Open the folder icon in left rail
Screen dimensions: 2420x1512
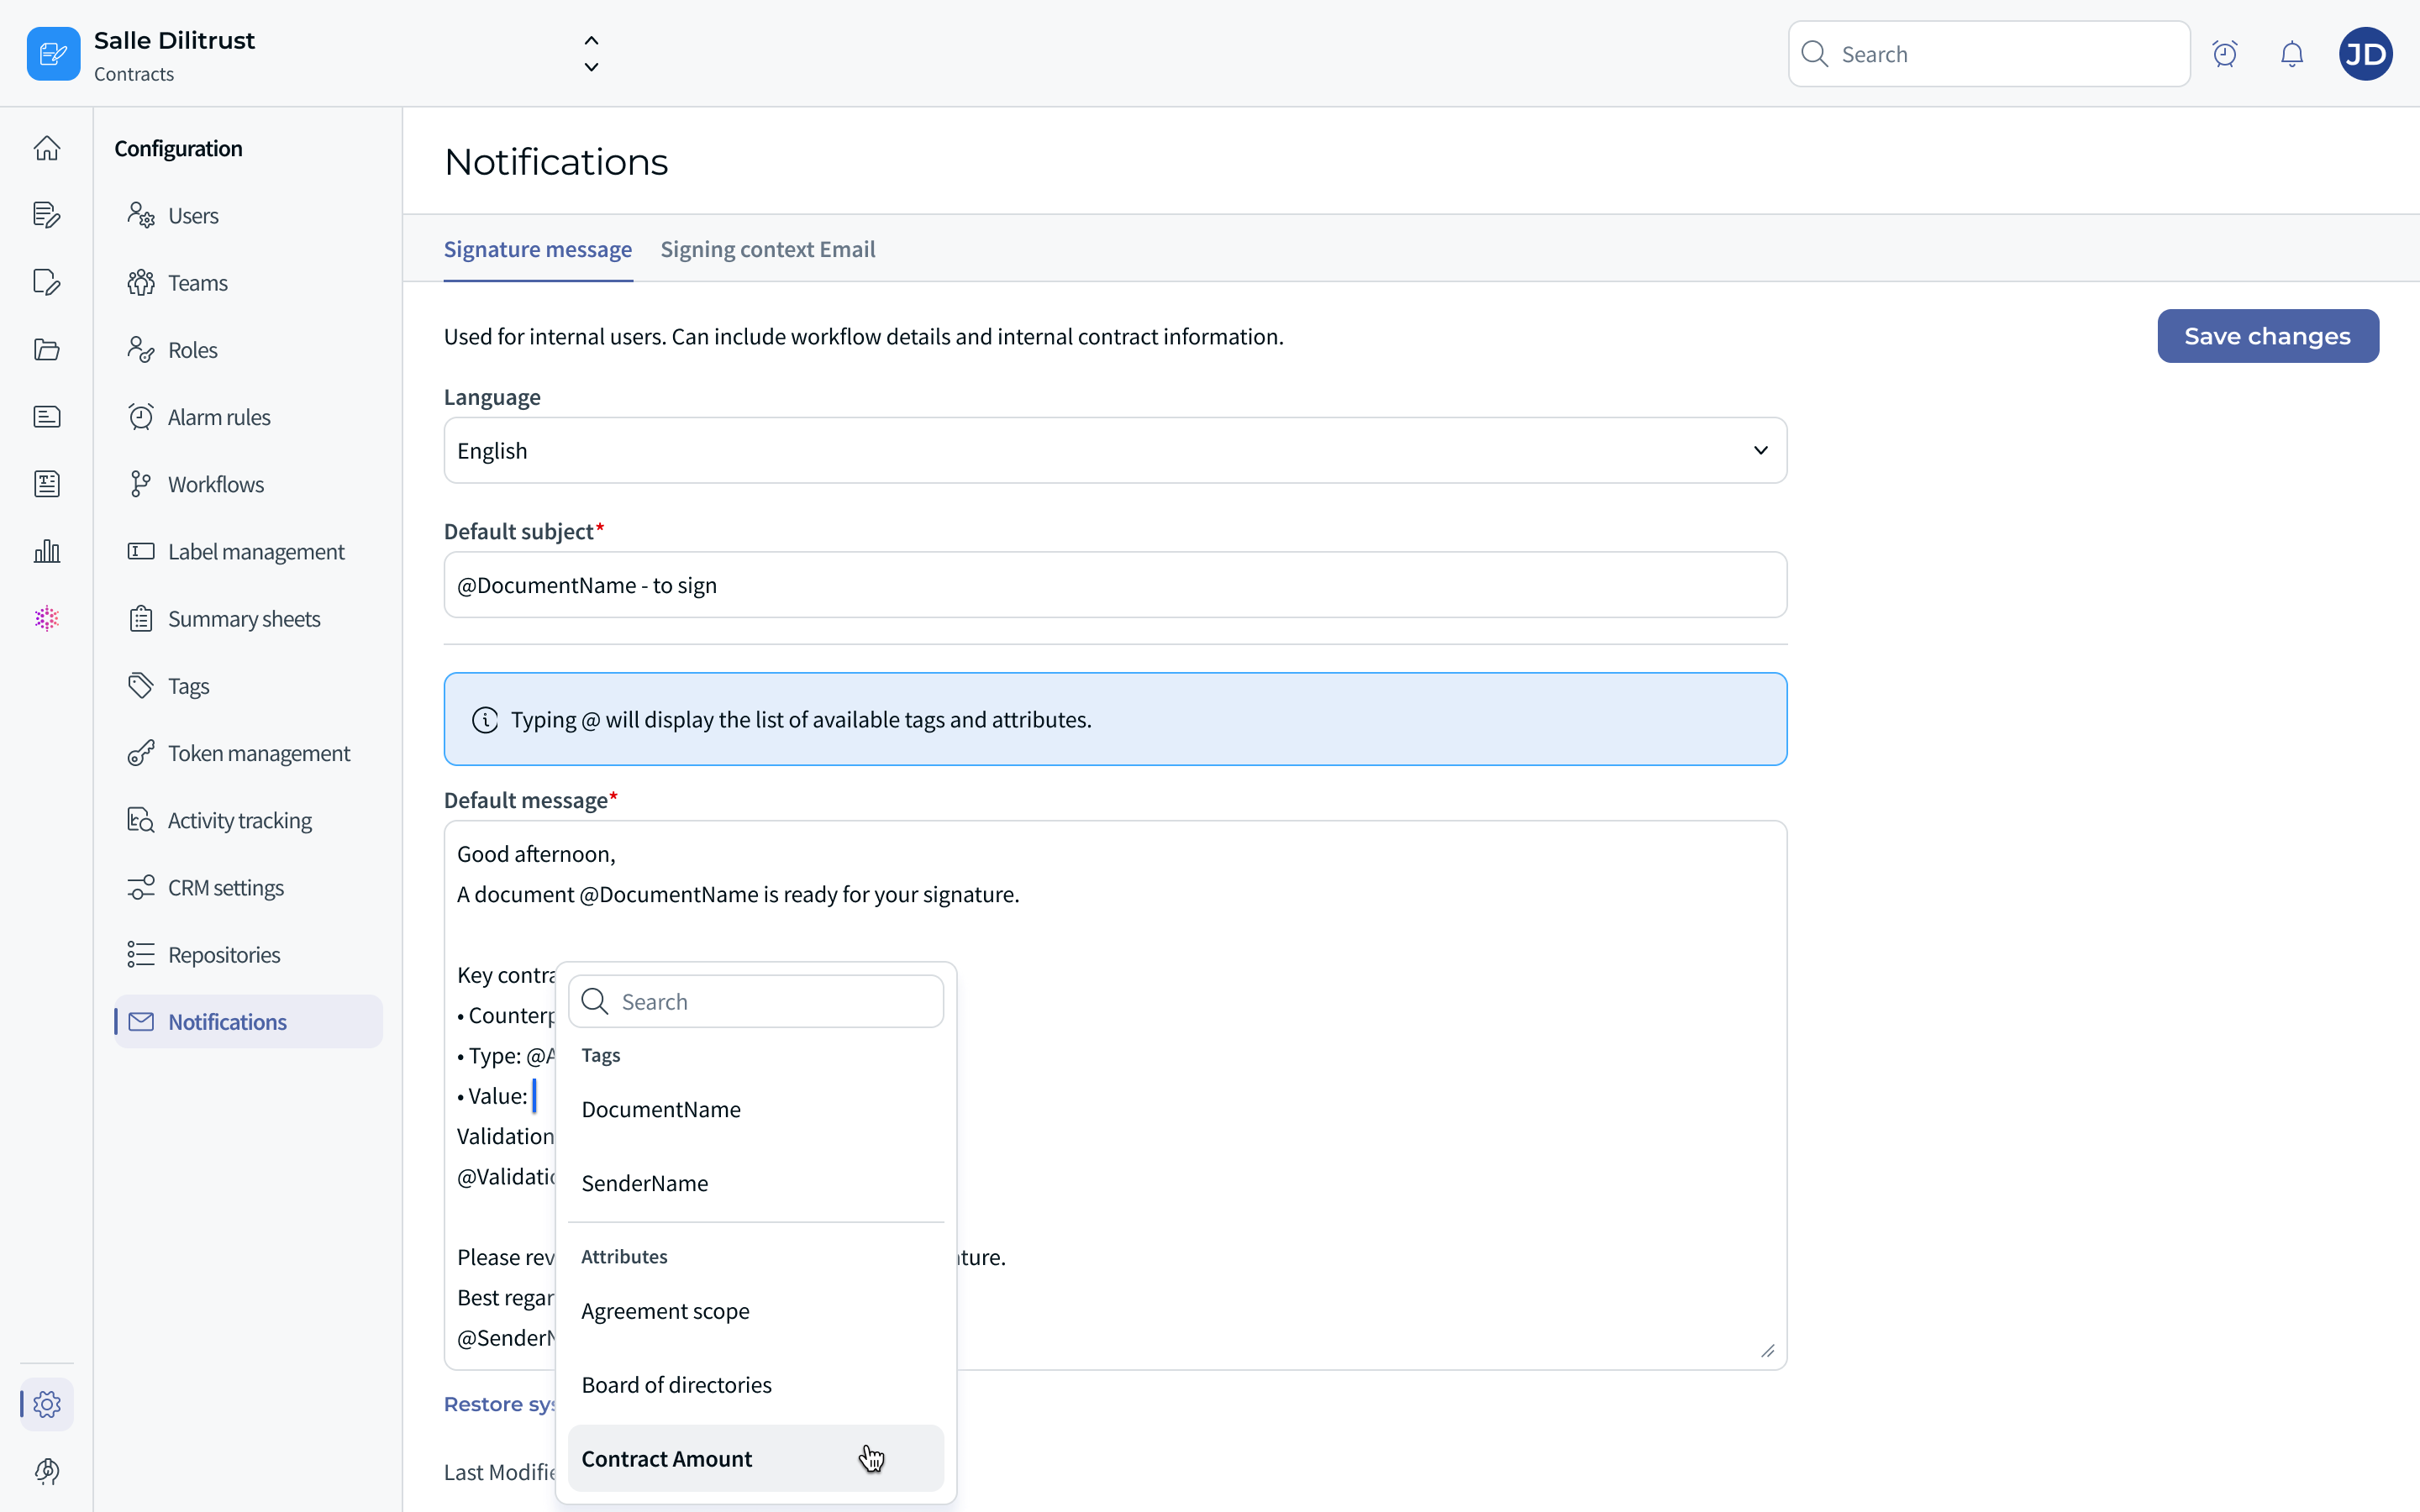click(x=47, y=349)
